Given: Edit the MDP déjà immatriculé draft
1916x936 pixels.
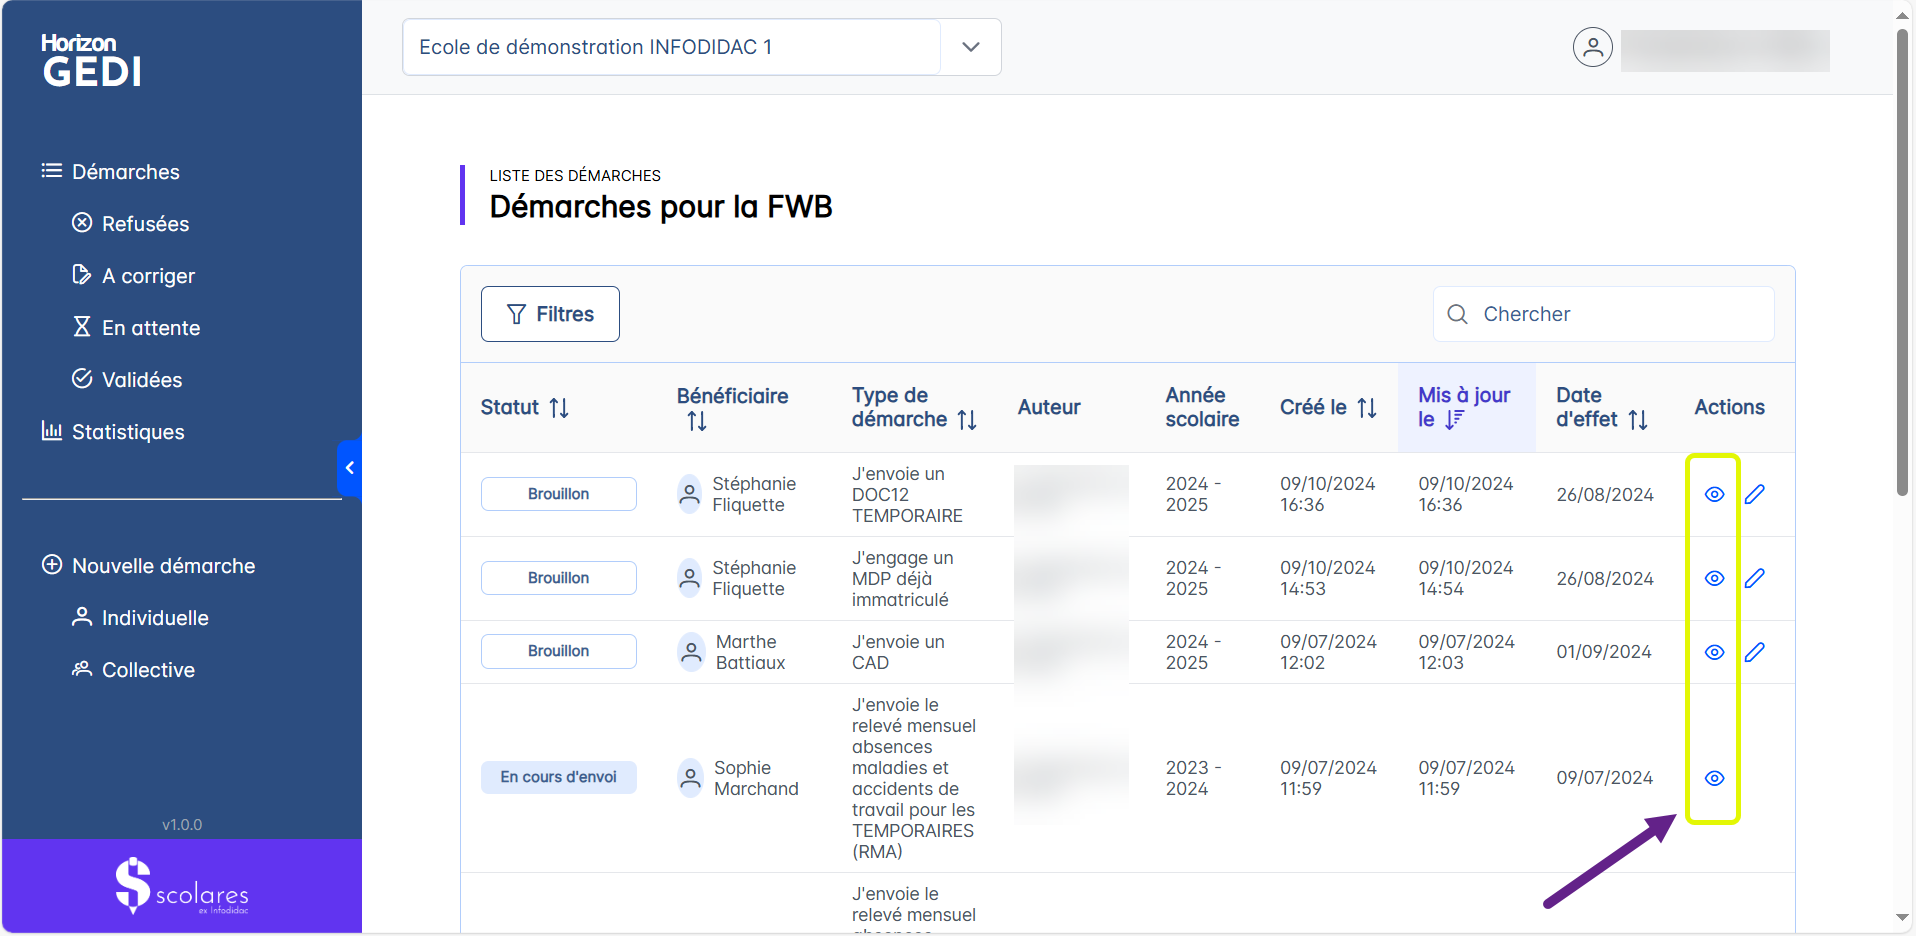Looking at the screenshot, I should point(1755,578).
